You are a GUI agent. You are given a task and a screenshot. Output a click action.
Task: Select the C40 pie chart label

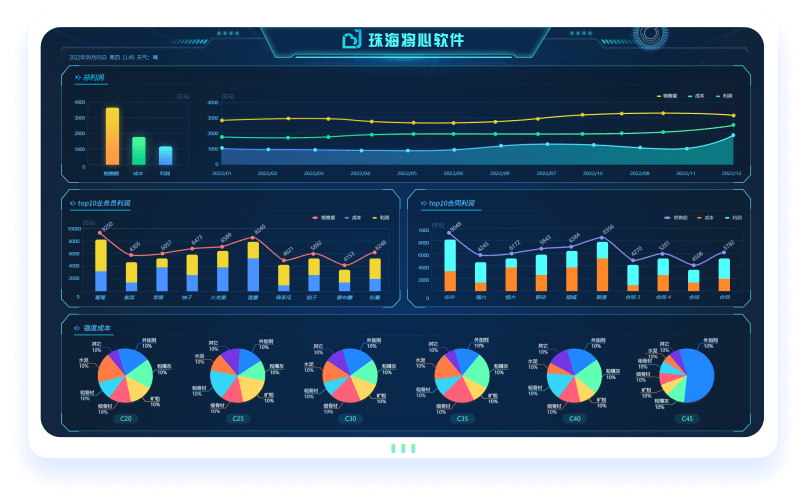tap(575, 419)
